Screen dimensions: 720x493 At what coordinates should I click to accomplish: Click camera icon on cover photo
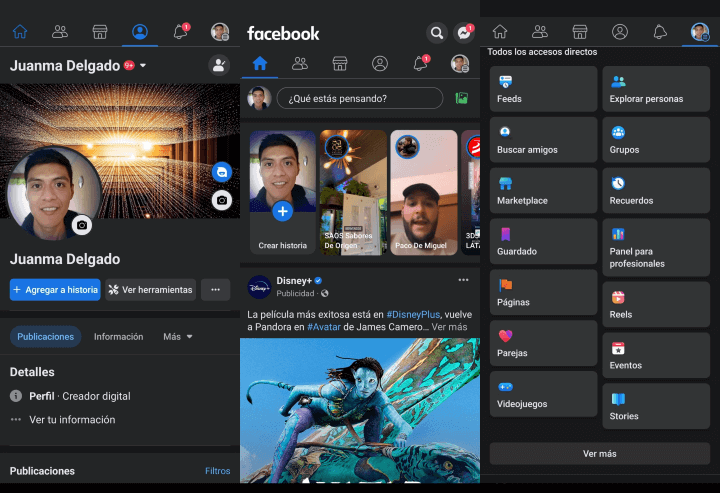point(222,200)
